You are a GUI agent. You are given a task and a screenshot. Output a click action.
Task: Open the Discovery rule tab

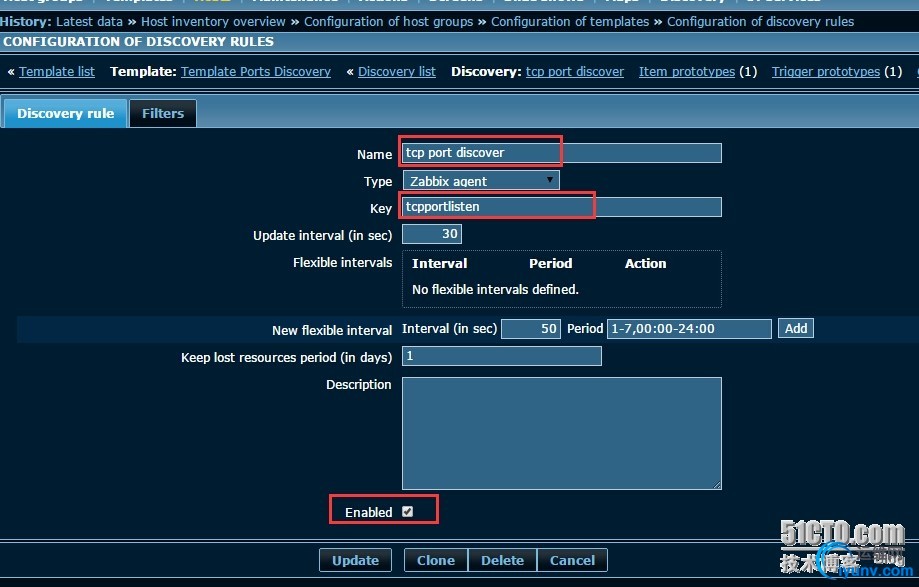65,113
